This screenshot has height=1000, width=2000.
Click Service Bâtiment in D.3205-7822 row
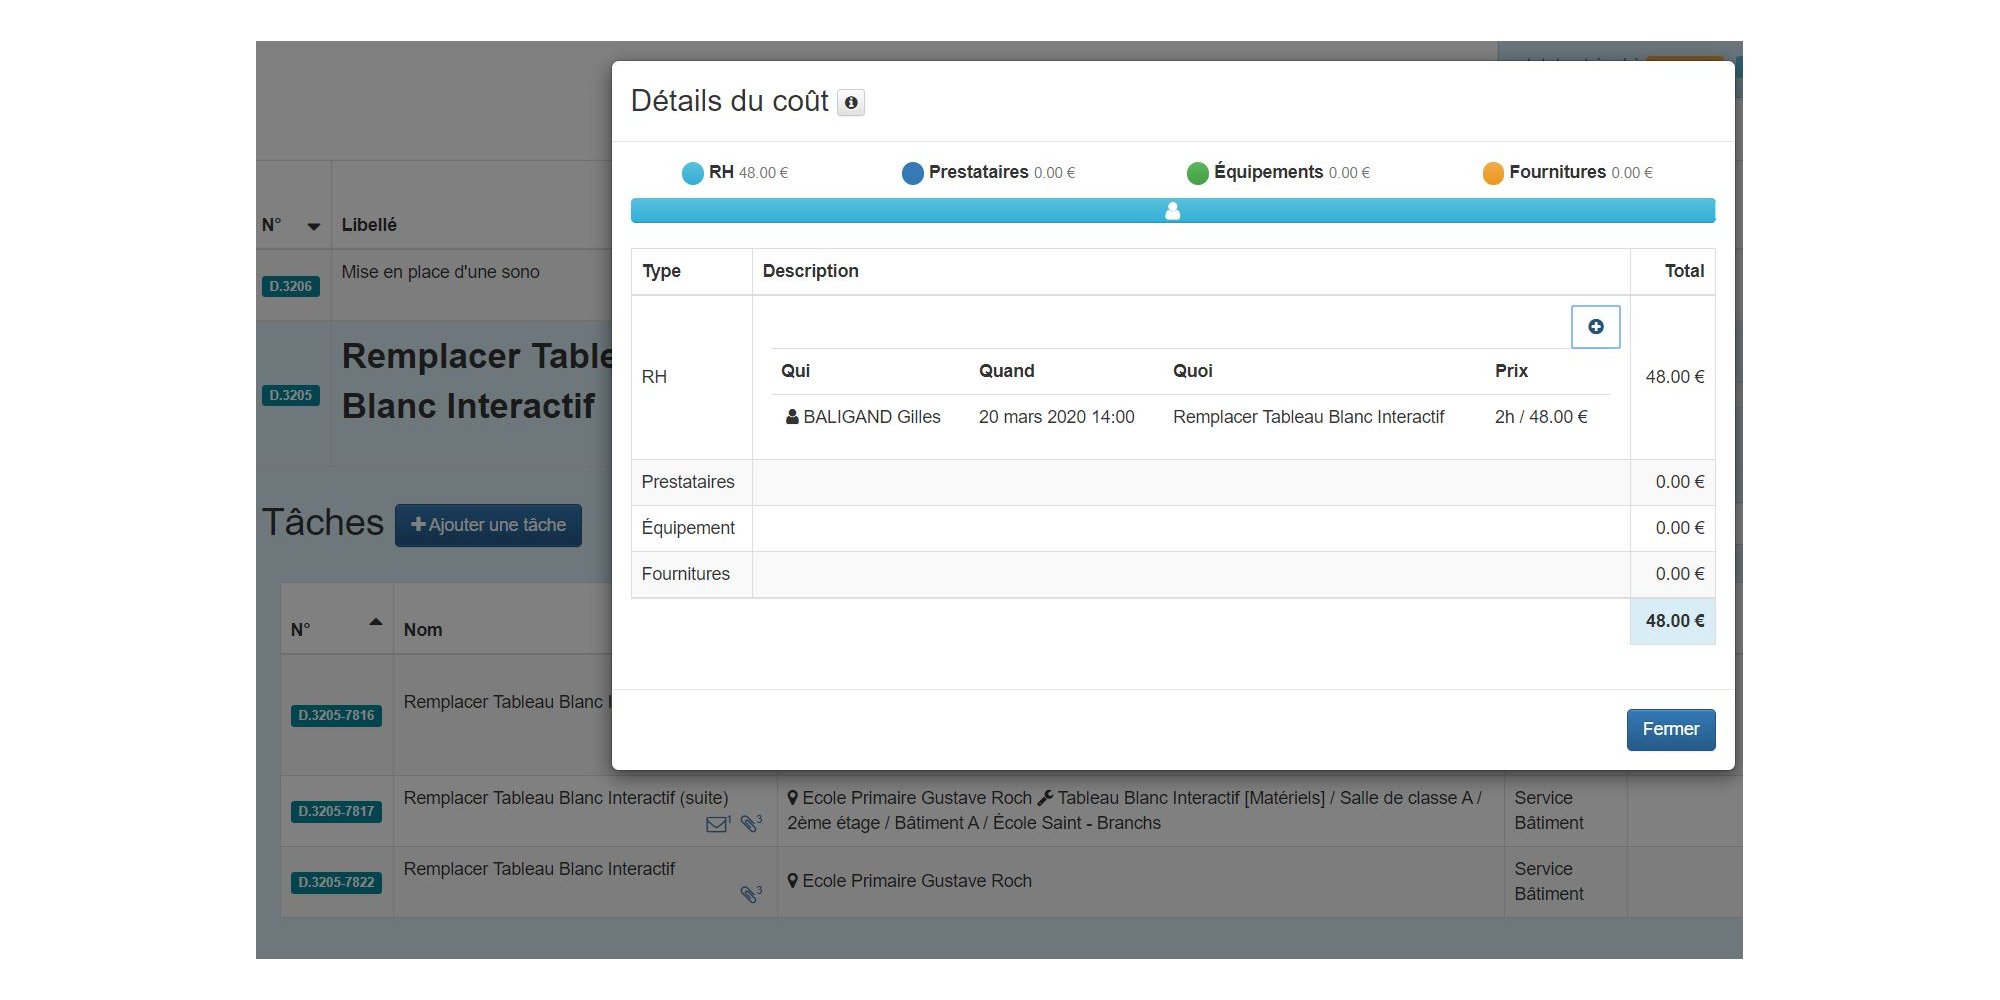[x=1549, y=881]
